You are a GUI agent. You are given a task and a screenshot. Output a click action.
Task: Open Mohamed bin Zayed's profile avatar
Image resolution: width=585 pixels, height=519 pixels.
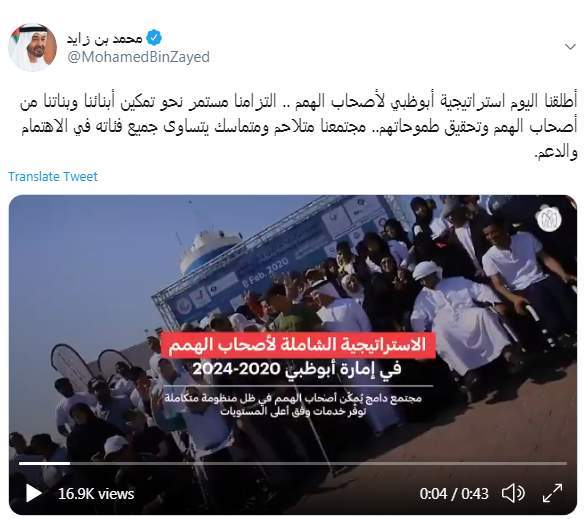pos(32,47)
